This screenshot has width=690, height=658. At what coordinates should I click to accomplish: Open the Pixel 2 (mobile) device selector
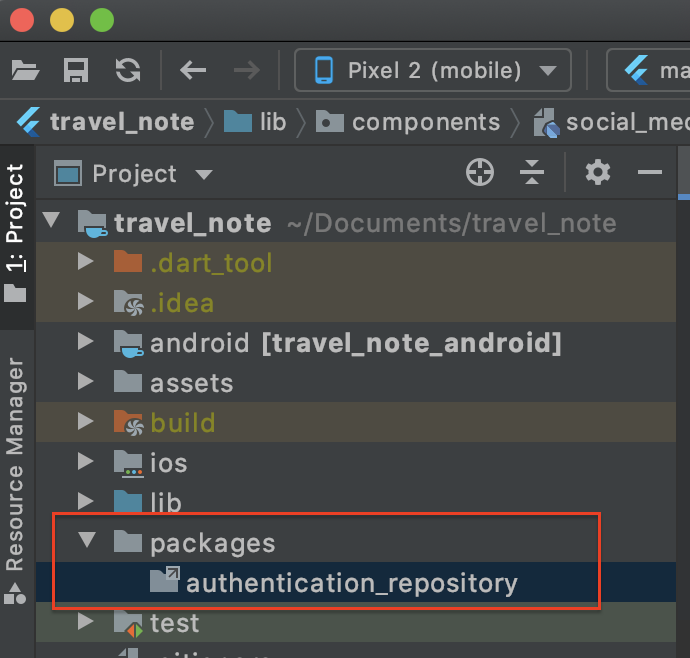(433, 70)
